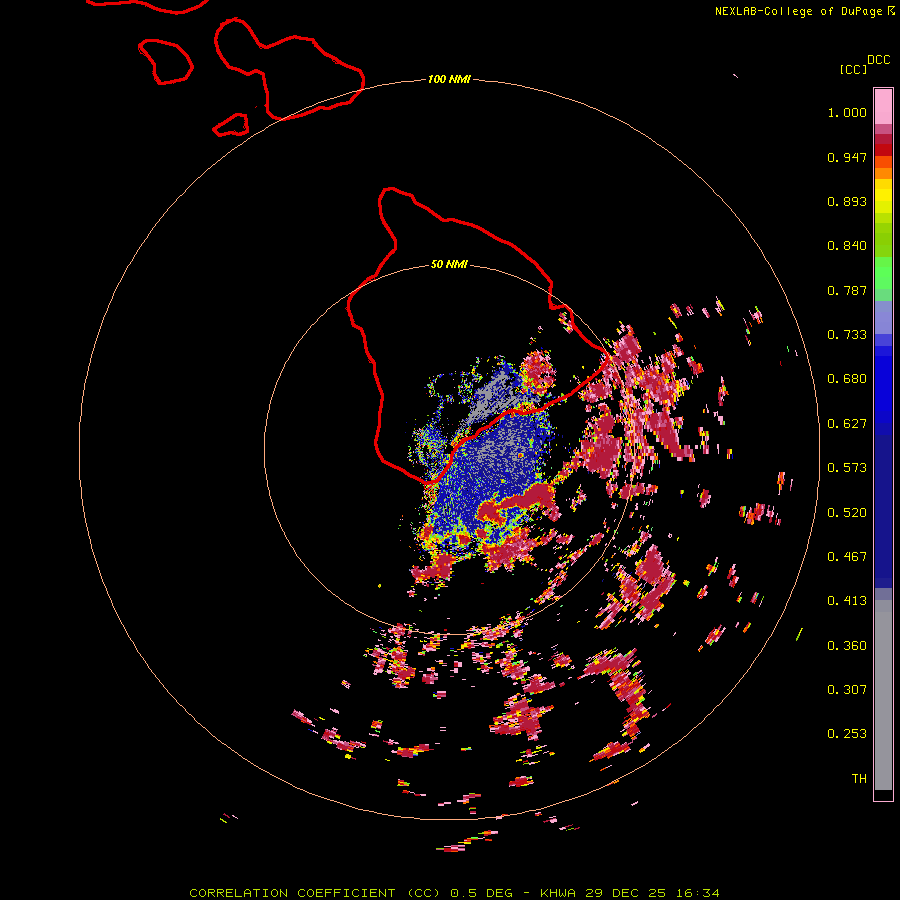The height and width of the screenshot is (900, 900).
Task: Click the KHWA radar site identifier
Action: (557, 893)
